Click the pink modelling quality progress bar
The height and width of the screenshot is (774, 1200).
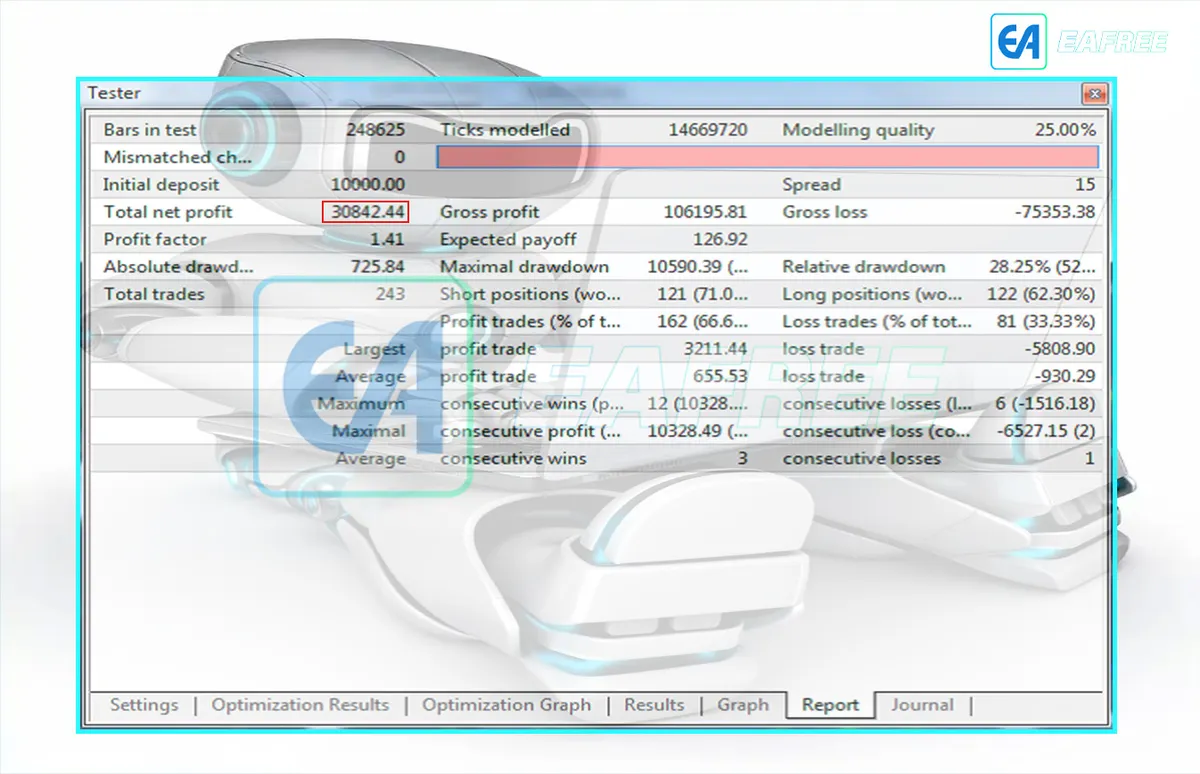[x=767, y=157]
